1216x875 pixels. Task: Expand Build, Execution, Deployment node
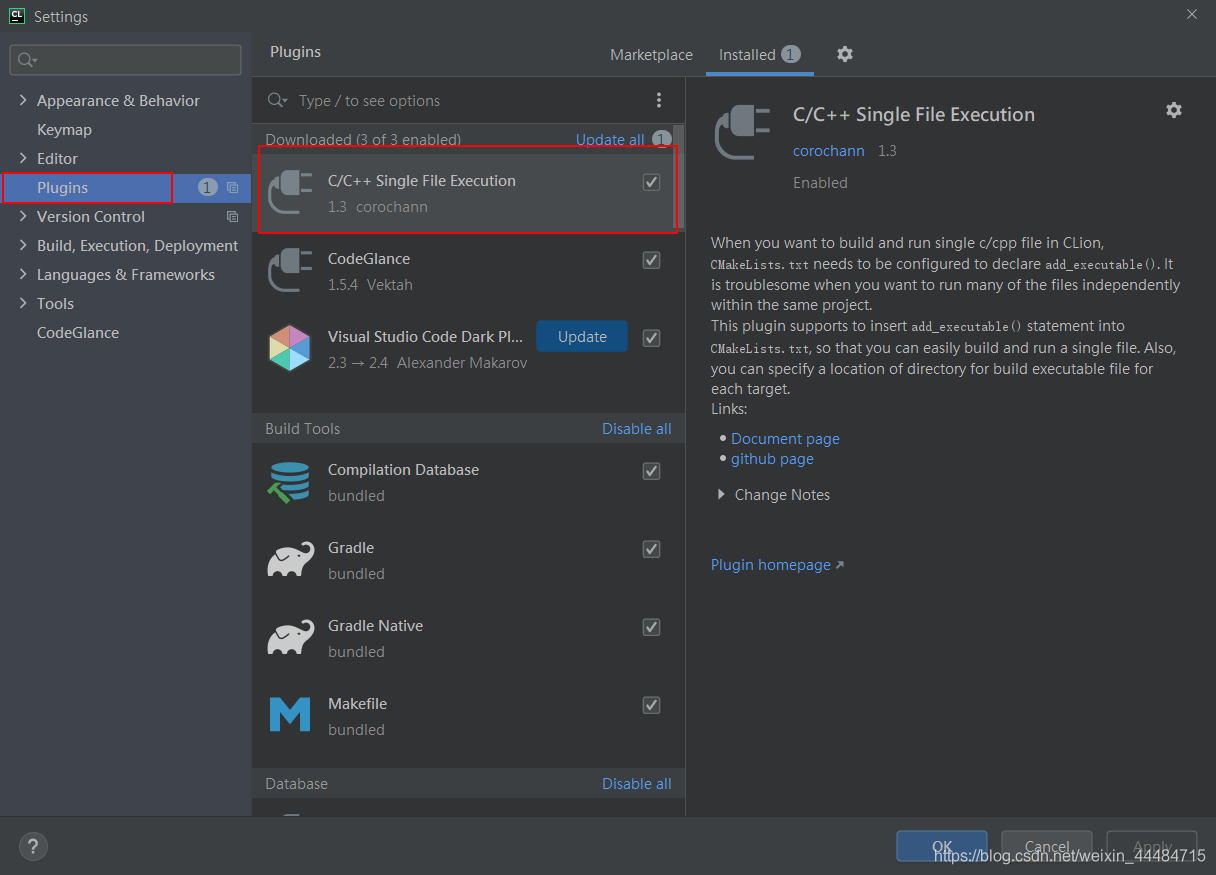point(22,246)
